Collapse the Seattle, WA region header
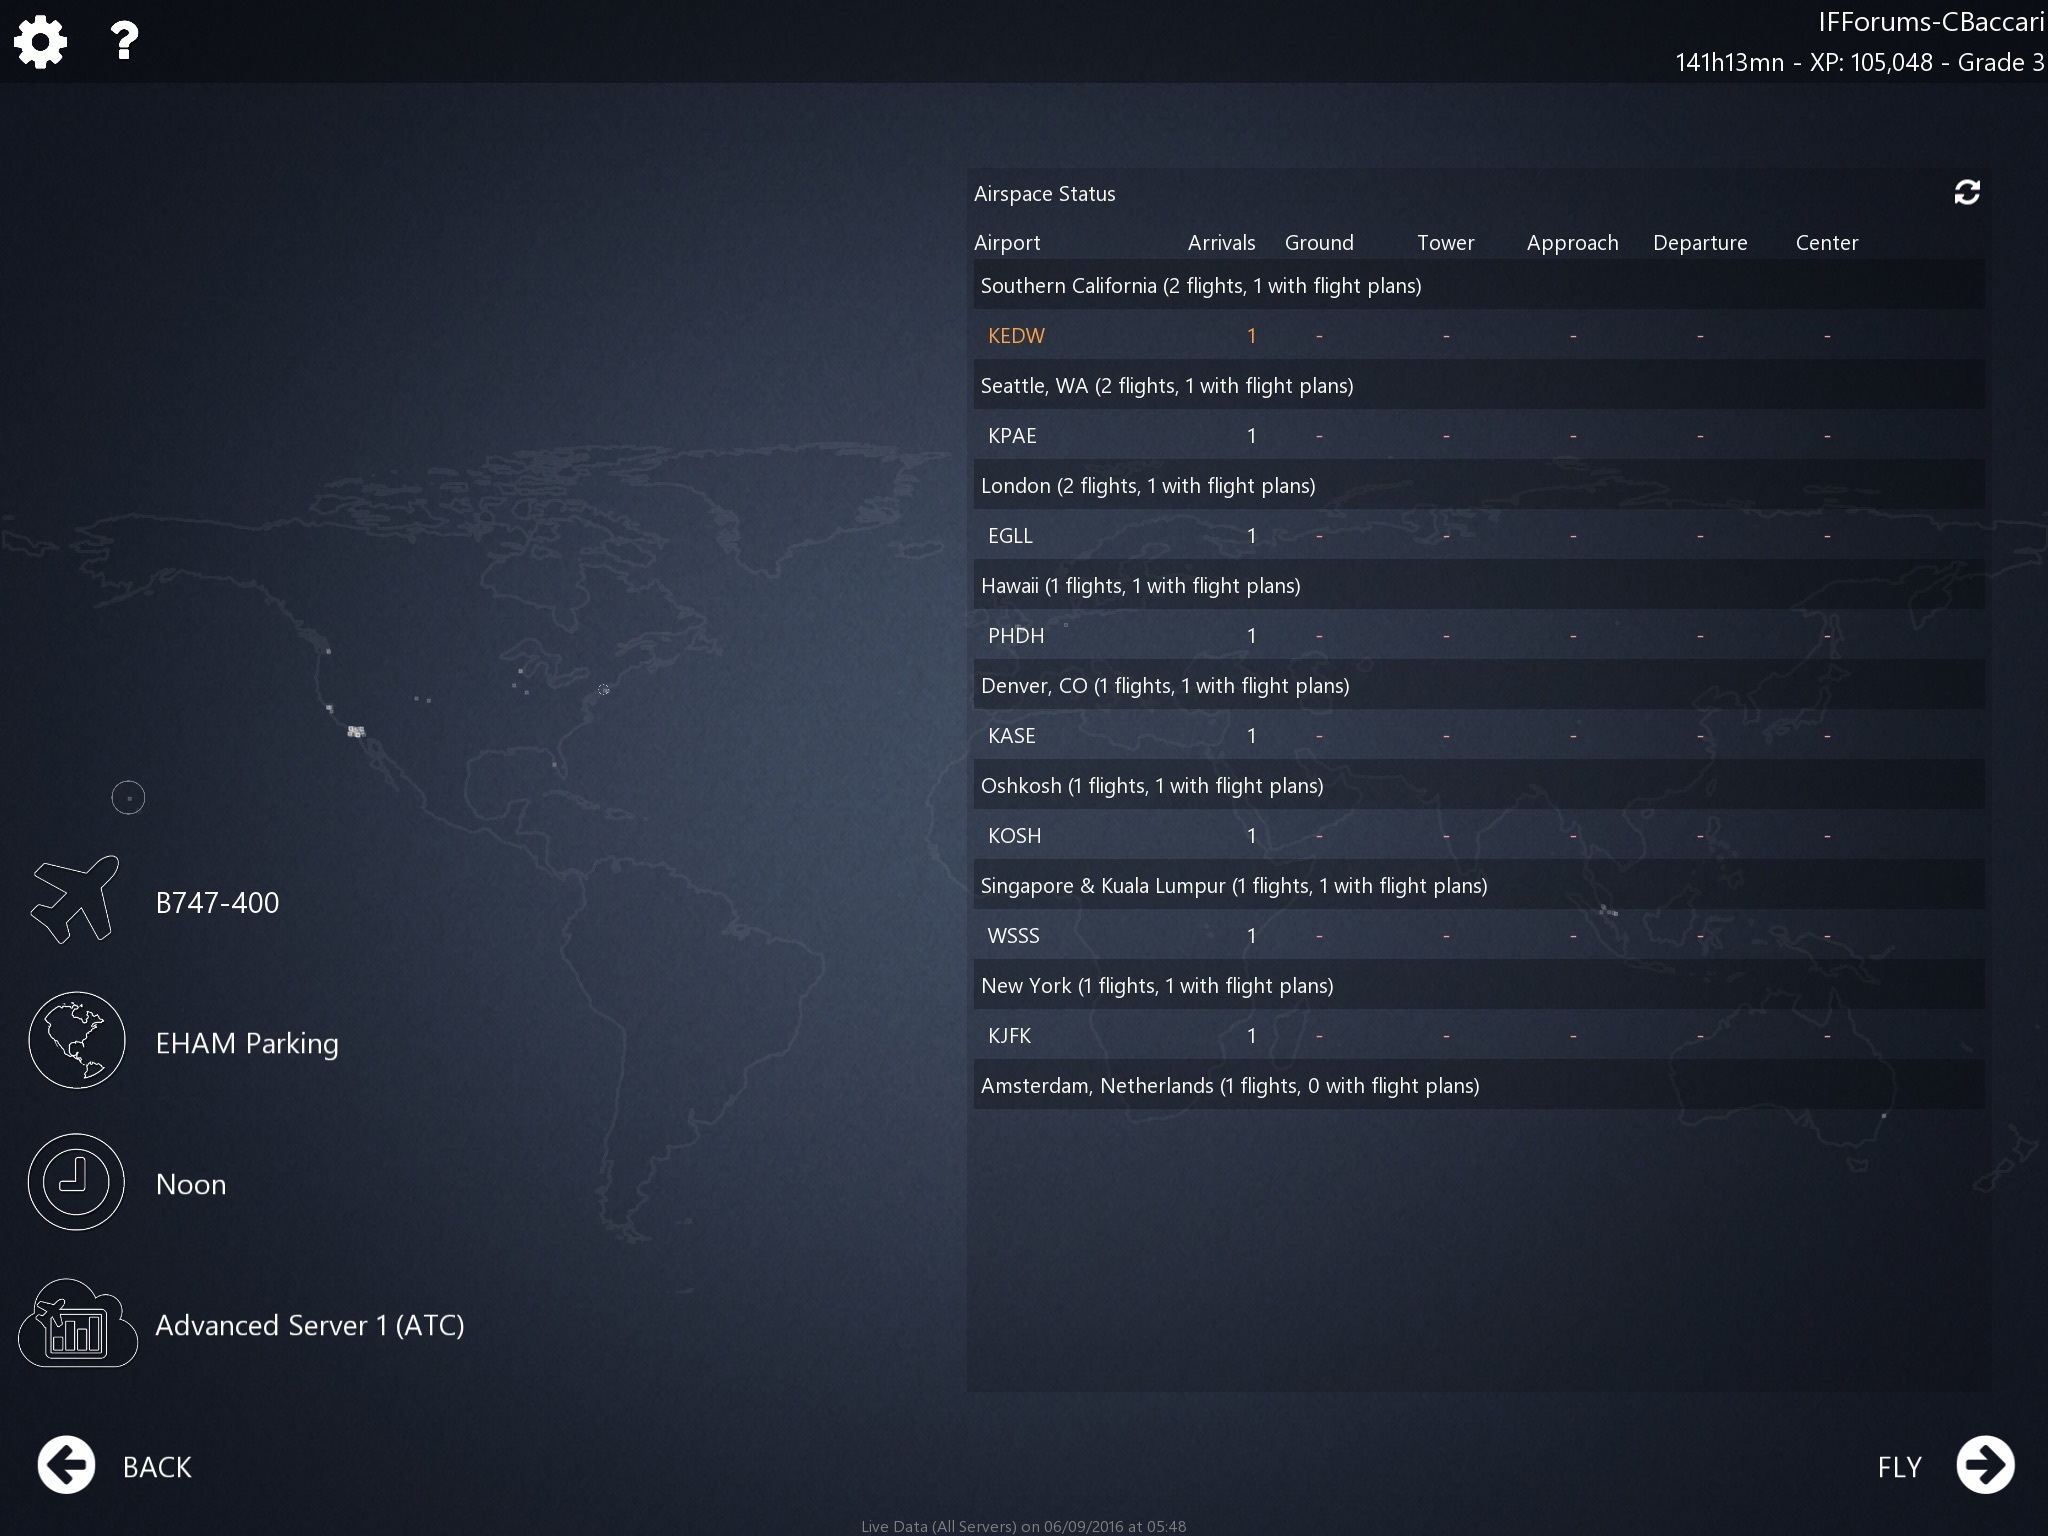 tap(1166, 386)
